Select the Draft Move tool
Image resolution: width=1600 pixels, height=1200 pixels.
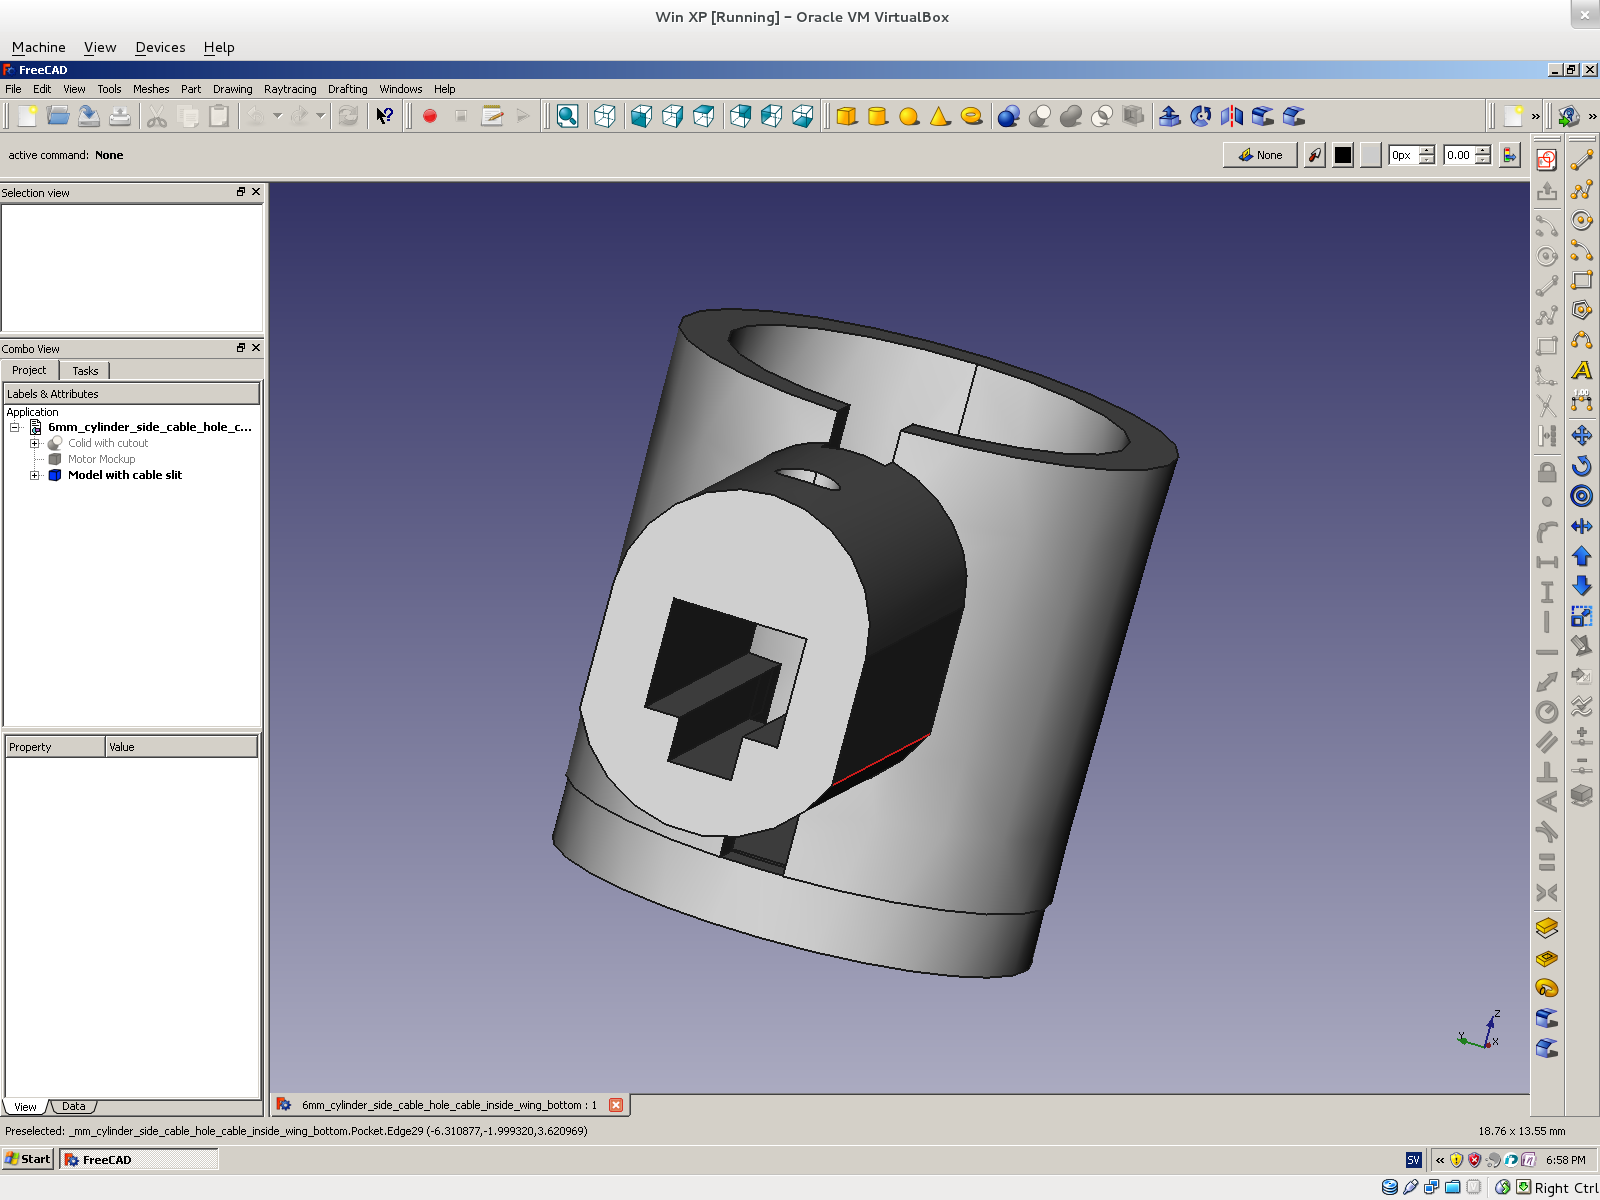click(x=1582, y=435)
